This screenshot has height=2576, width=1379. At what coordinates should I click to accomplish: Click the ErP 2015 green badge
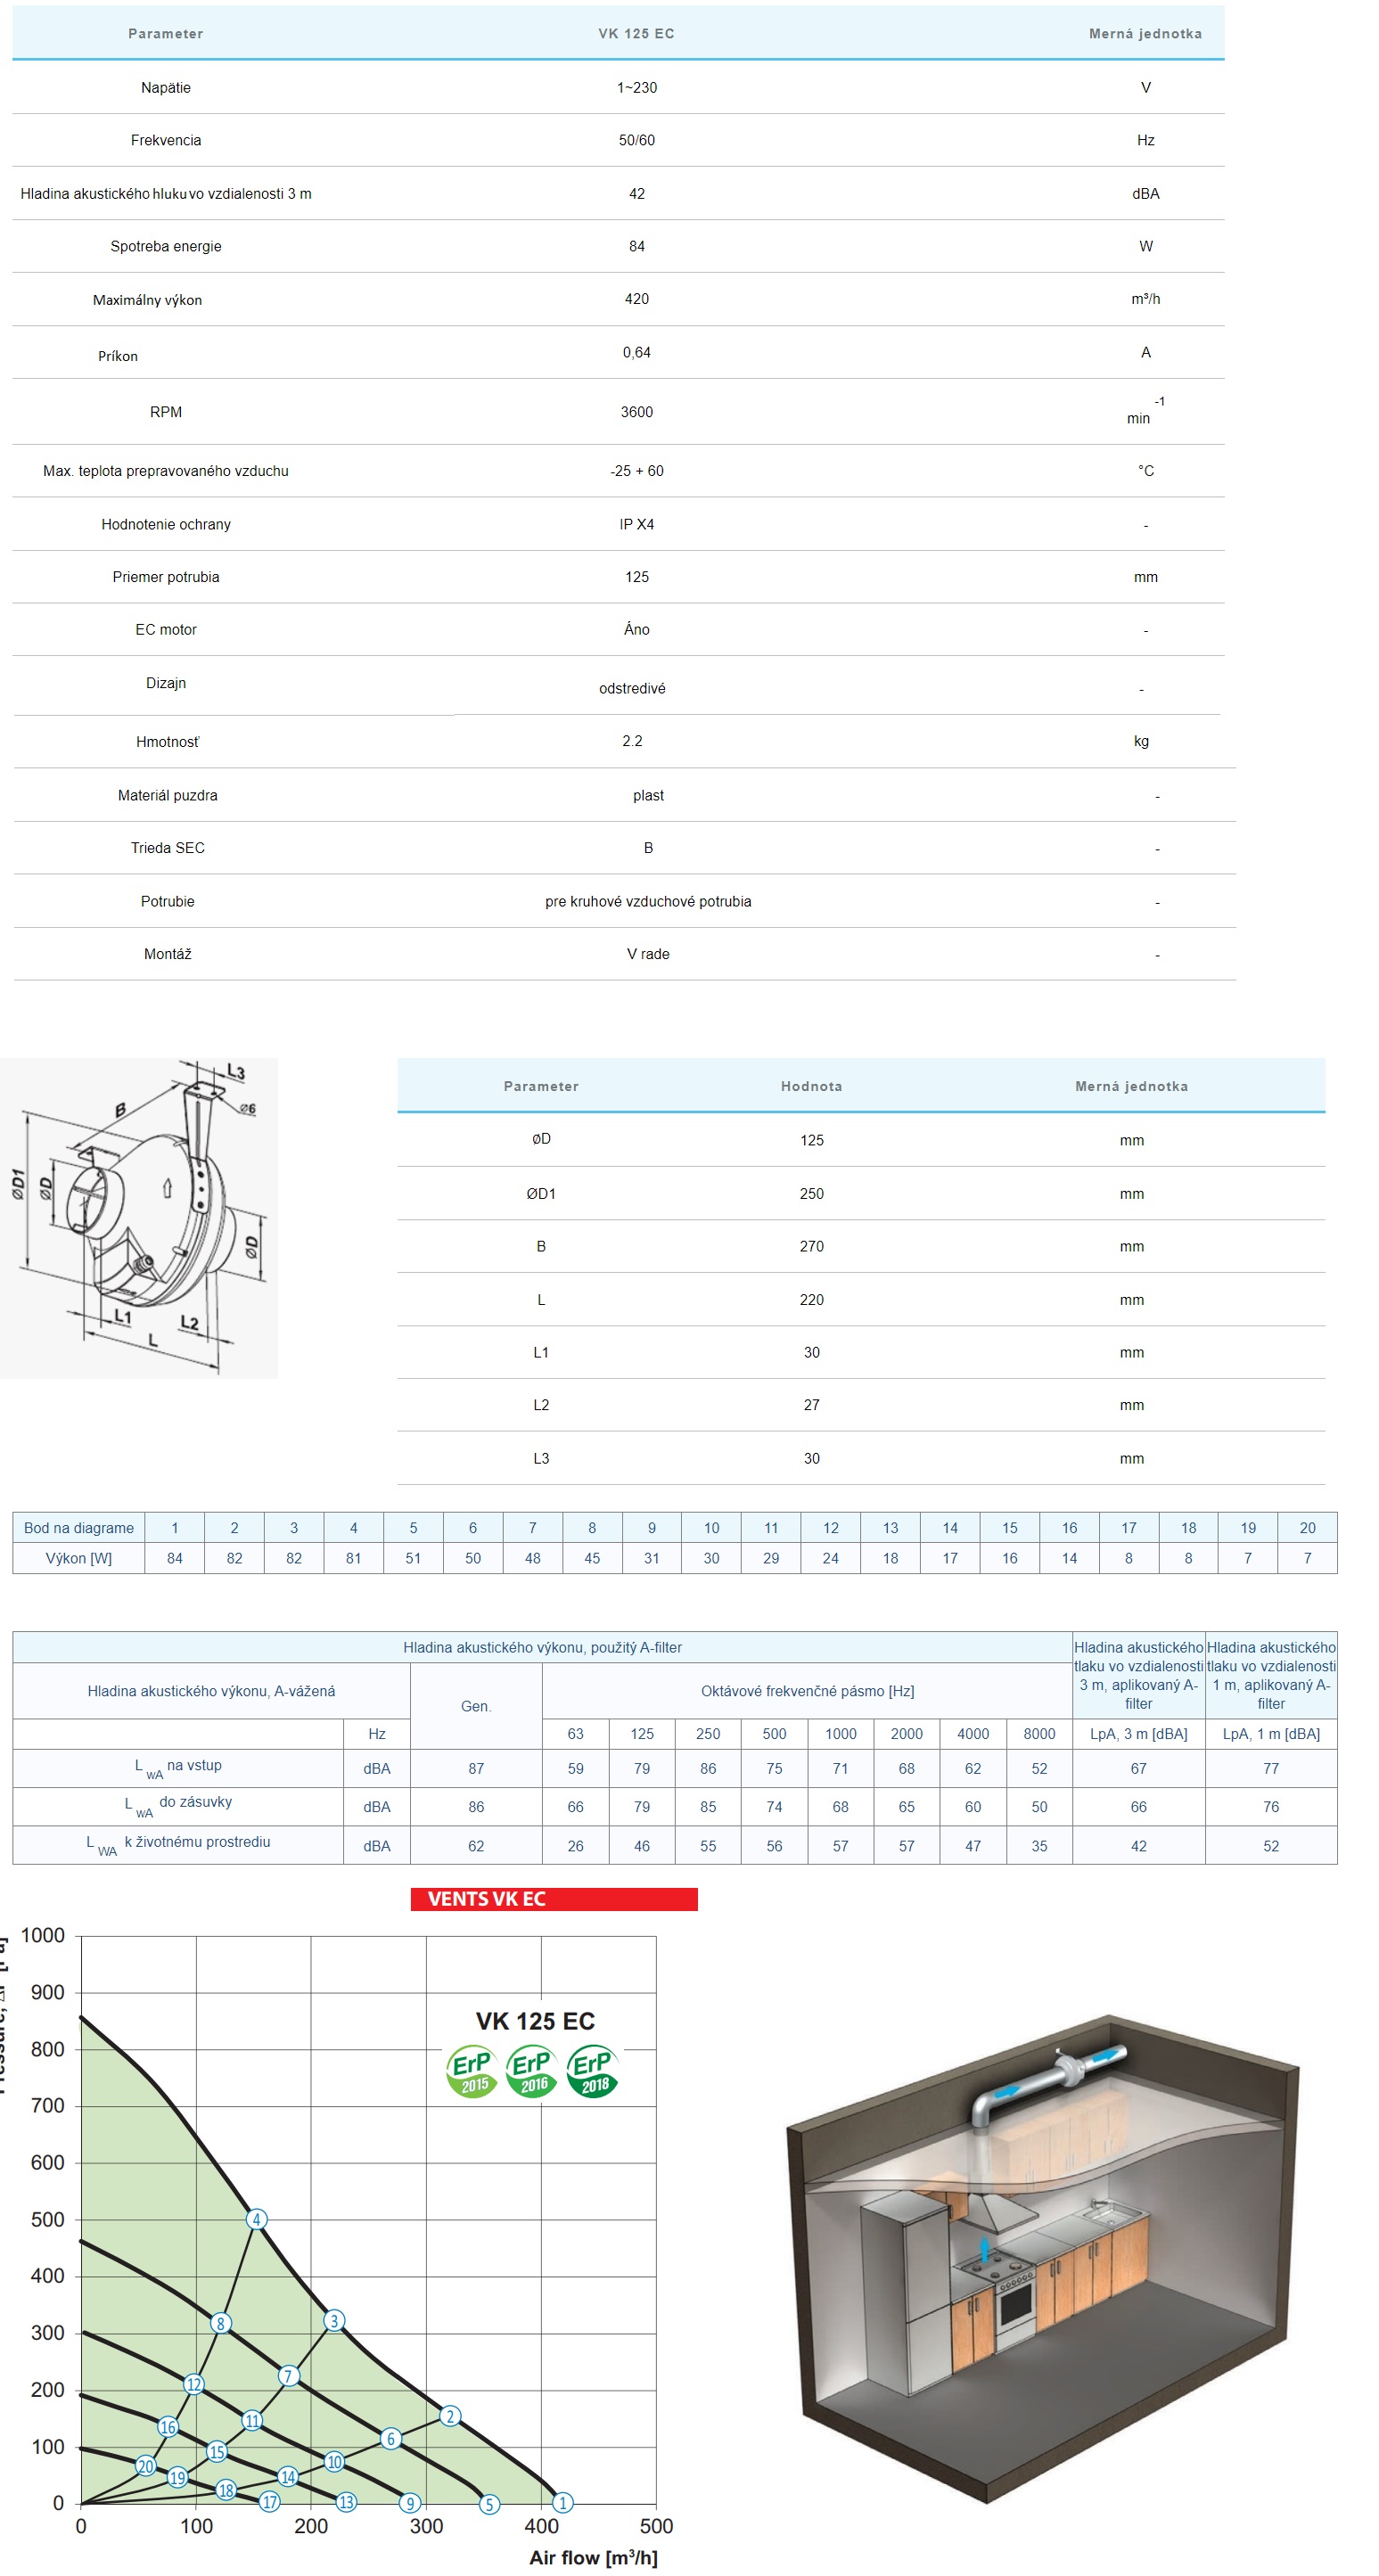click(x=472, y=2071)
